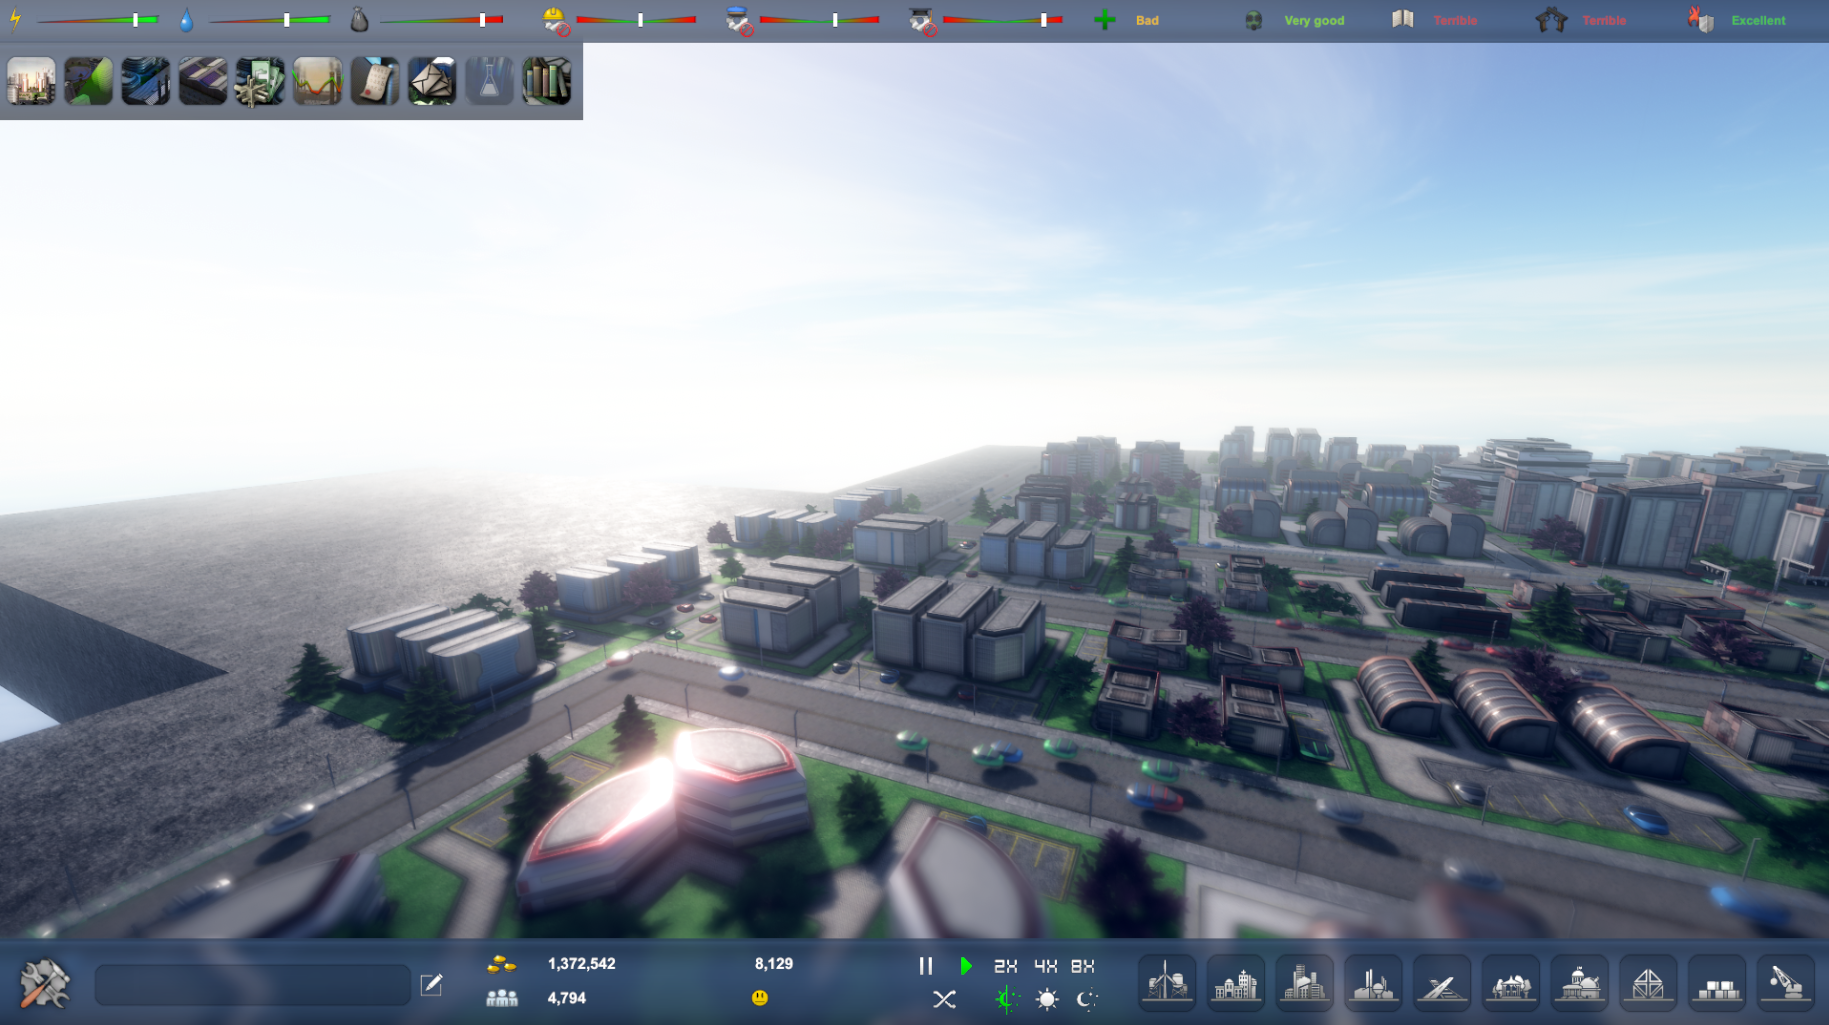
Task: Click the 'Terrible' crime rating
Action: tap(1604, 20)
